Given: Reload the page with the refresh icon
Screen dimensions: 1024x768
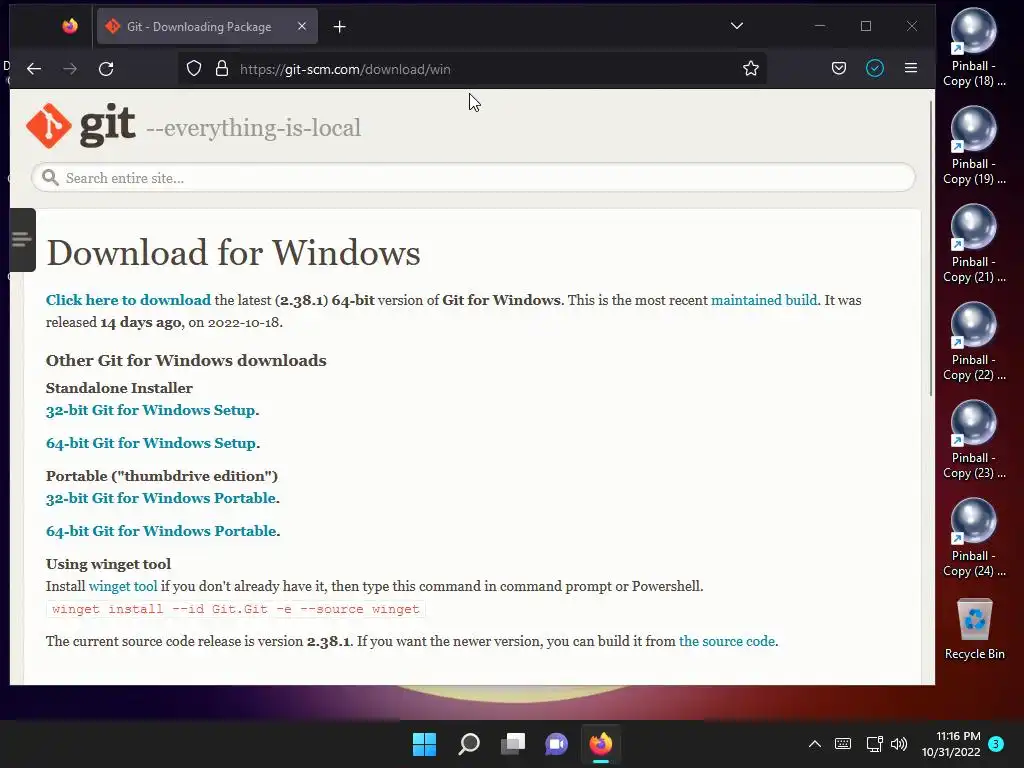Looking at the screenshot, I should pos(106,69).
